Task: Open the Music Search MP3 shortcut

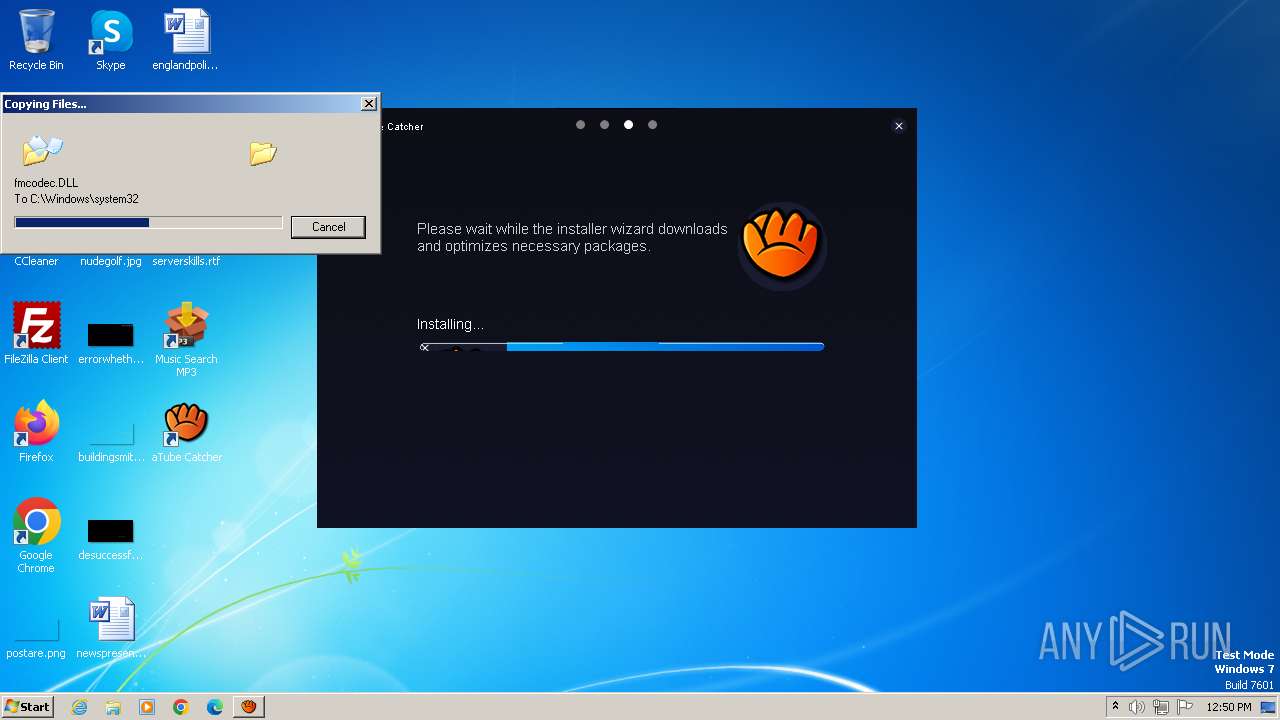Action: (x=186, y=338)
